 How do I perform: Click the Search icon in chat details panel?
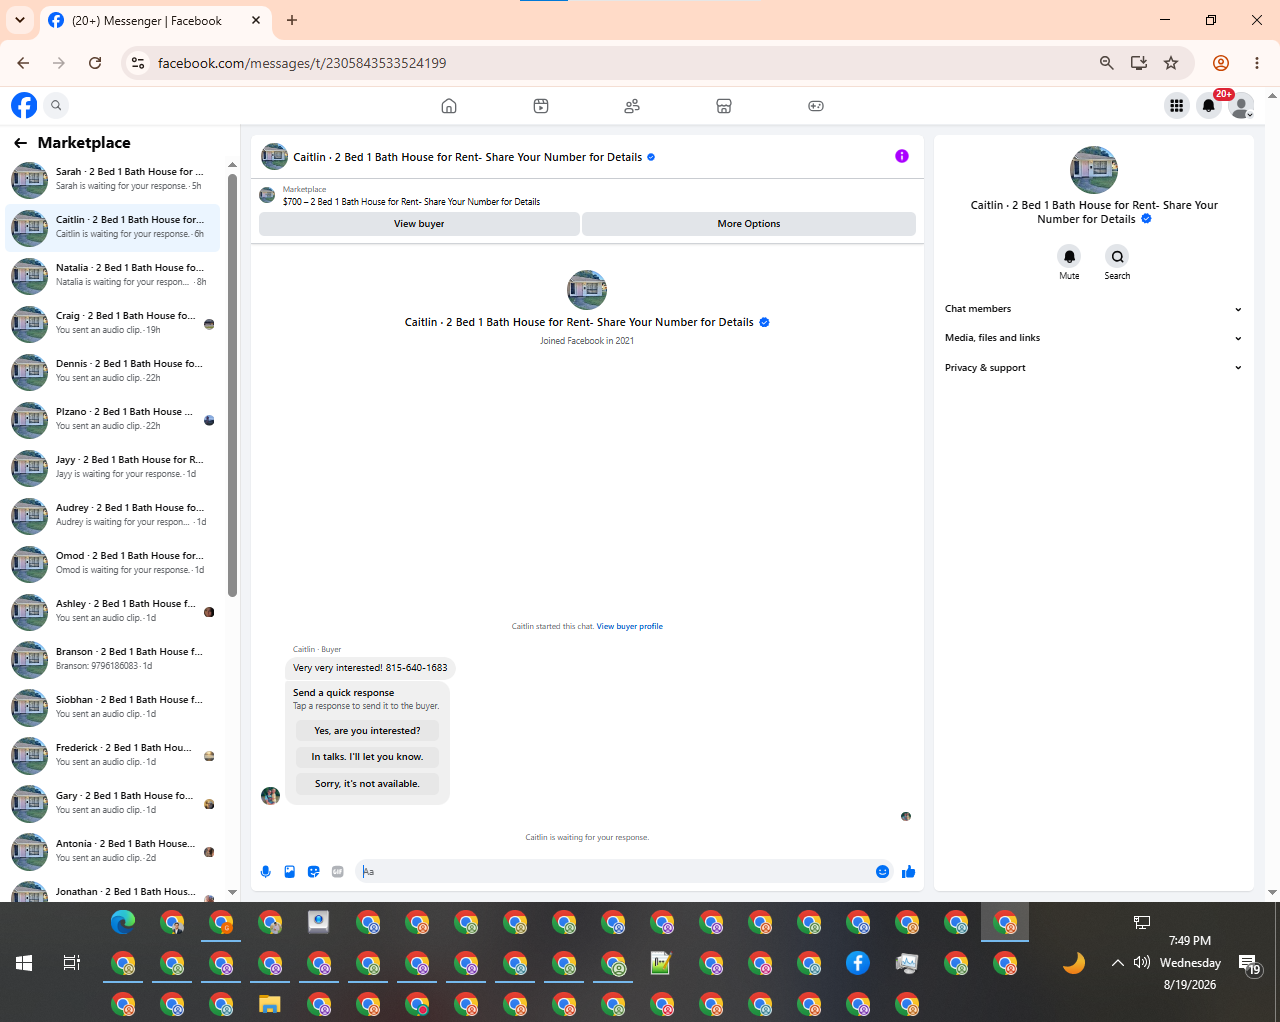tap(1117, 256)
